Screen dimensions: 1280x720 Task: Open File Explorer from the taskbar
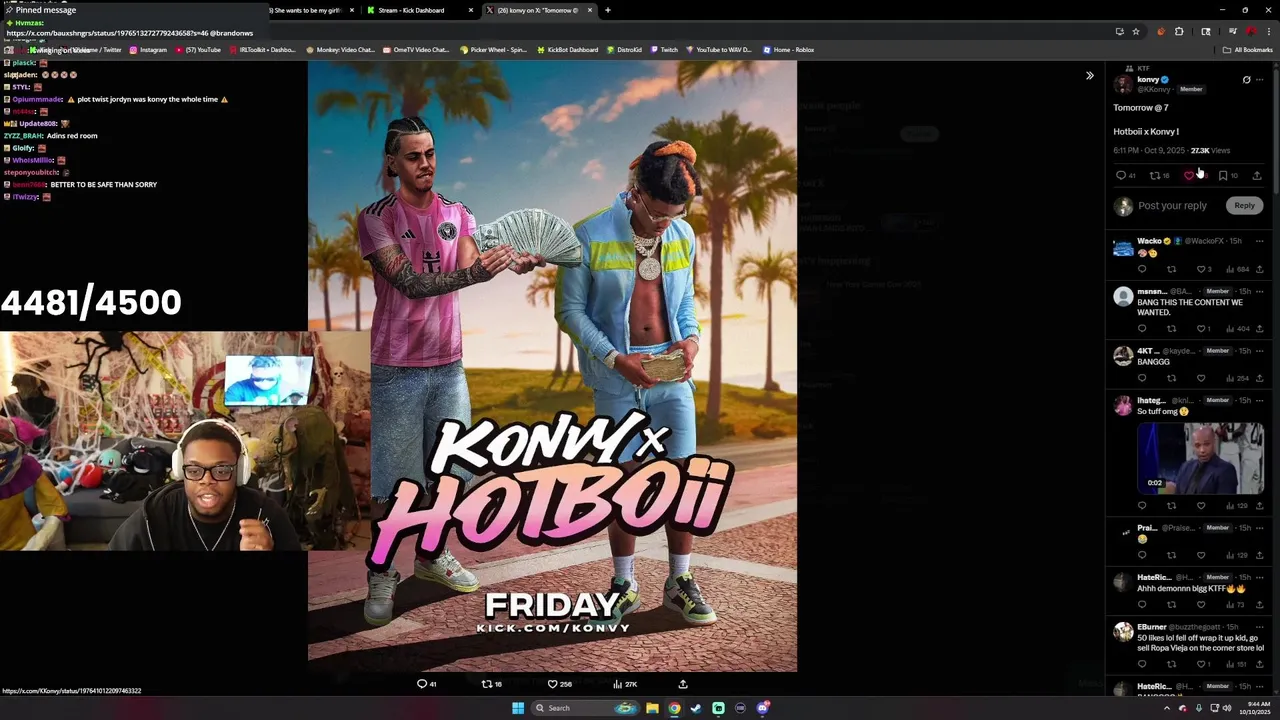[x=652, y=708]
